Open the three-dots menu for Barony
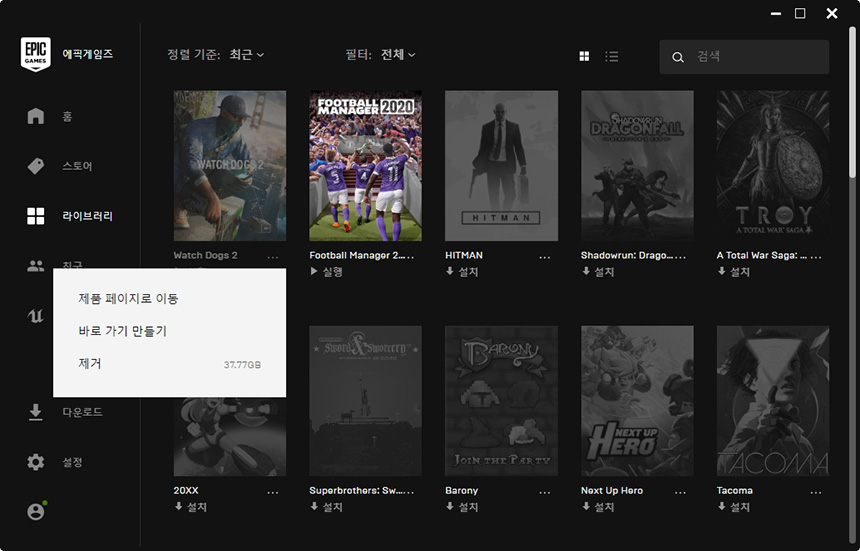The height and width of the screenshot is (551, 860). [544, 492]
